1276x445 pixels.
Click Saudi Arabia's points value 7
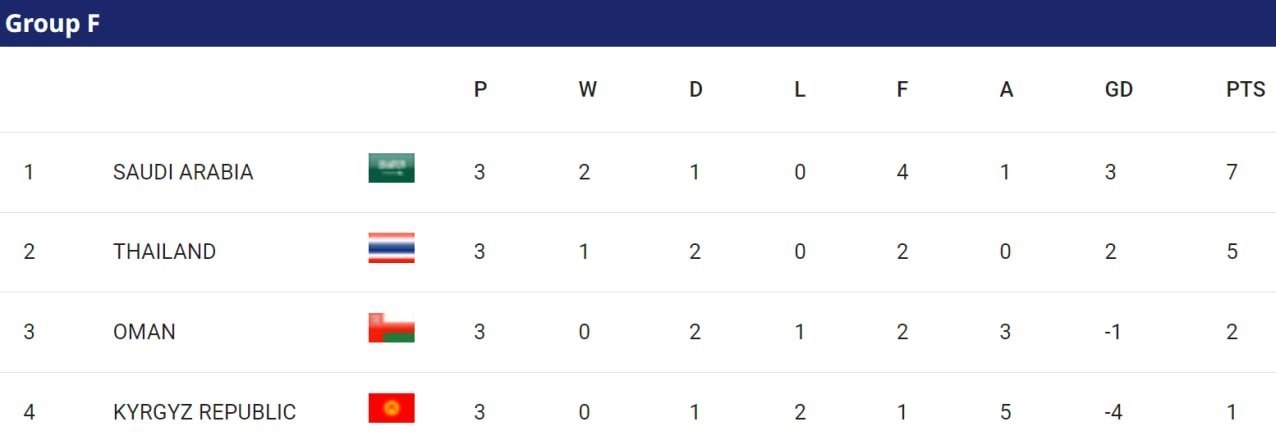1232,172
